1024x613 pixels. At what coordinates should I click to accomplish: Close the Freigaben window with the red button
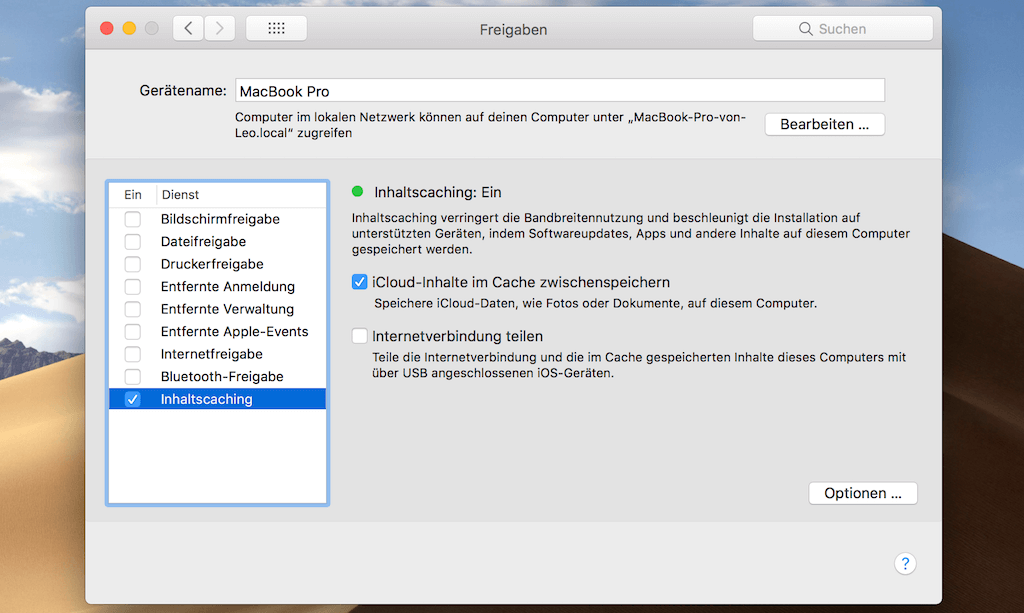click(106, 28)
